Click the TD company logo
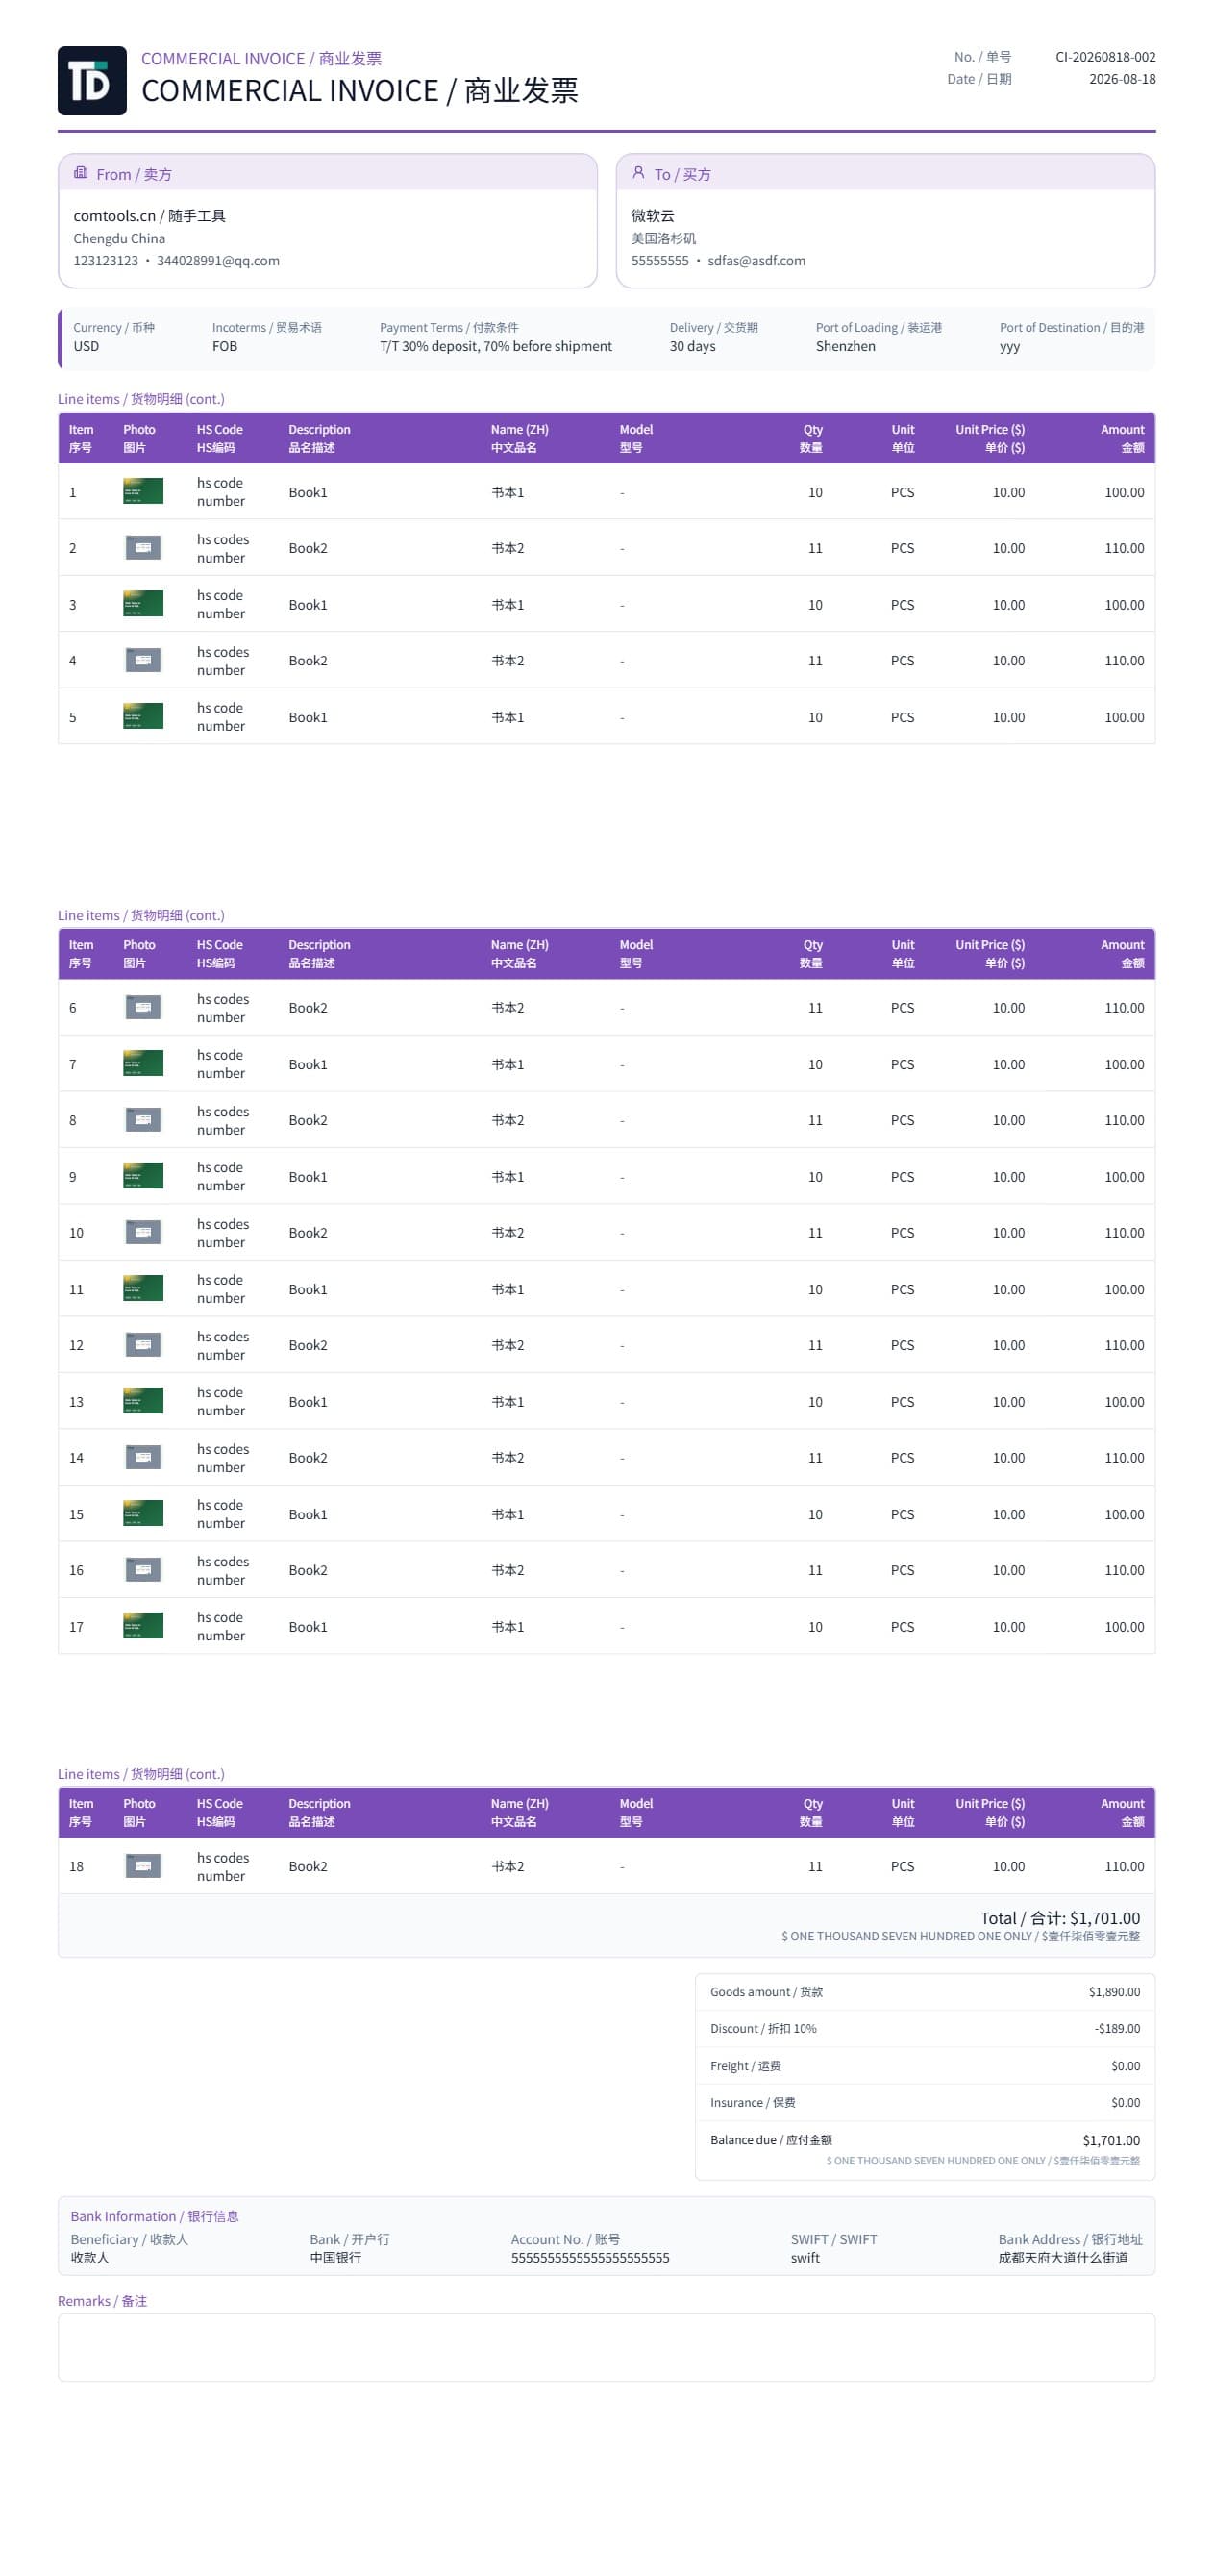 point(92,81)
